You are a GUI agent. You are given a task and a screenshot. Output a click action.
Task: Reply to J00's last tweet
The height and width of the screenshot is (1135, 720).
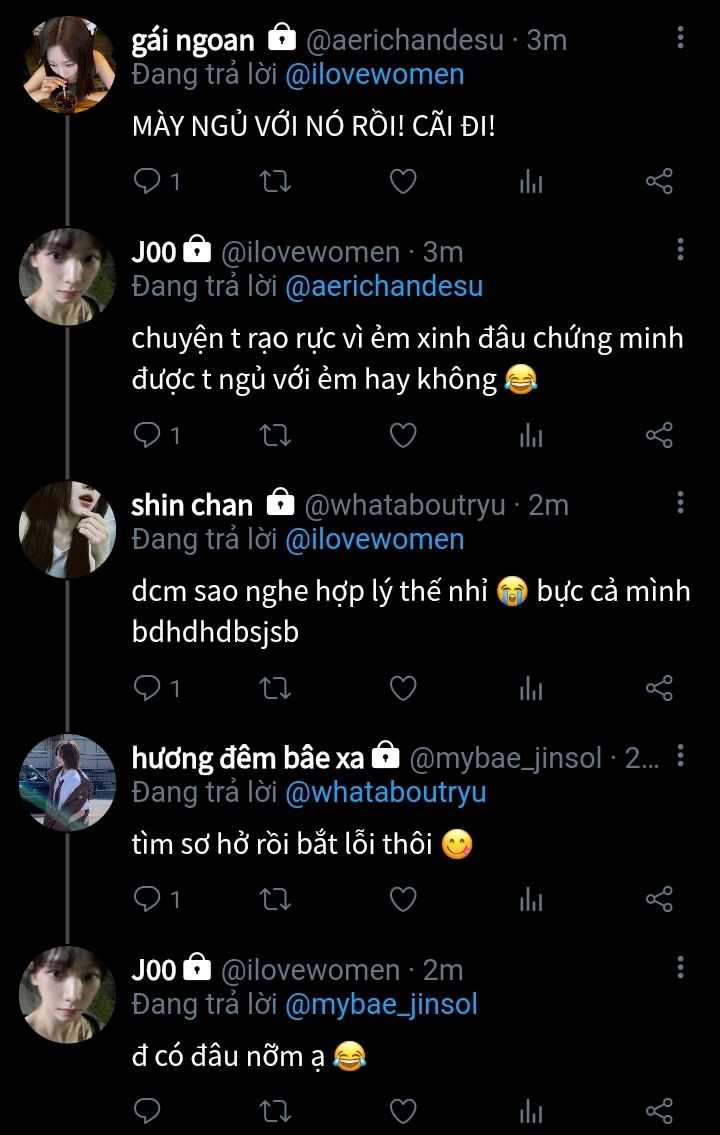(x=148, y=1111)
